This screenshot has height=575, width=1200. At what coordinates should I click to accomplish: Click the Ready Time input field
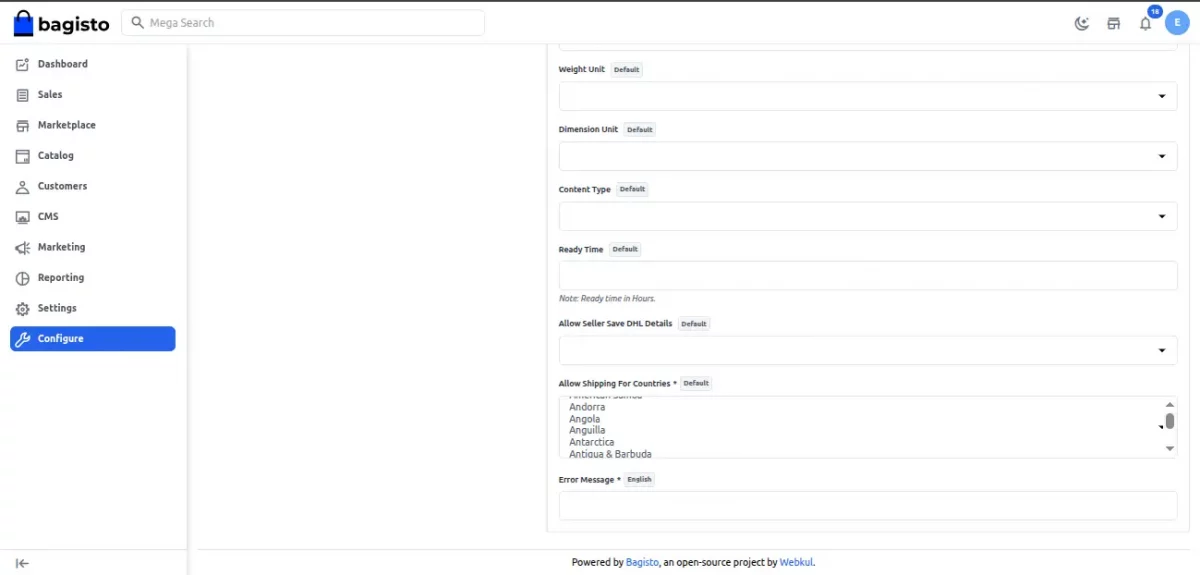click(x=868, y=276)
